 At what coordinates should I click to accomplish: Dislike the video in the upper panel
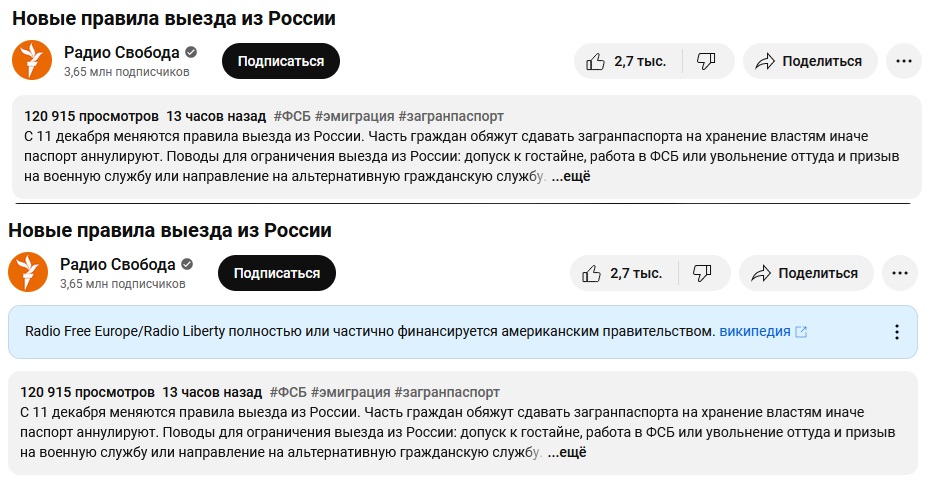(708, 61)
